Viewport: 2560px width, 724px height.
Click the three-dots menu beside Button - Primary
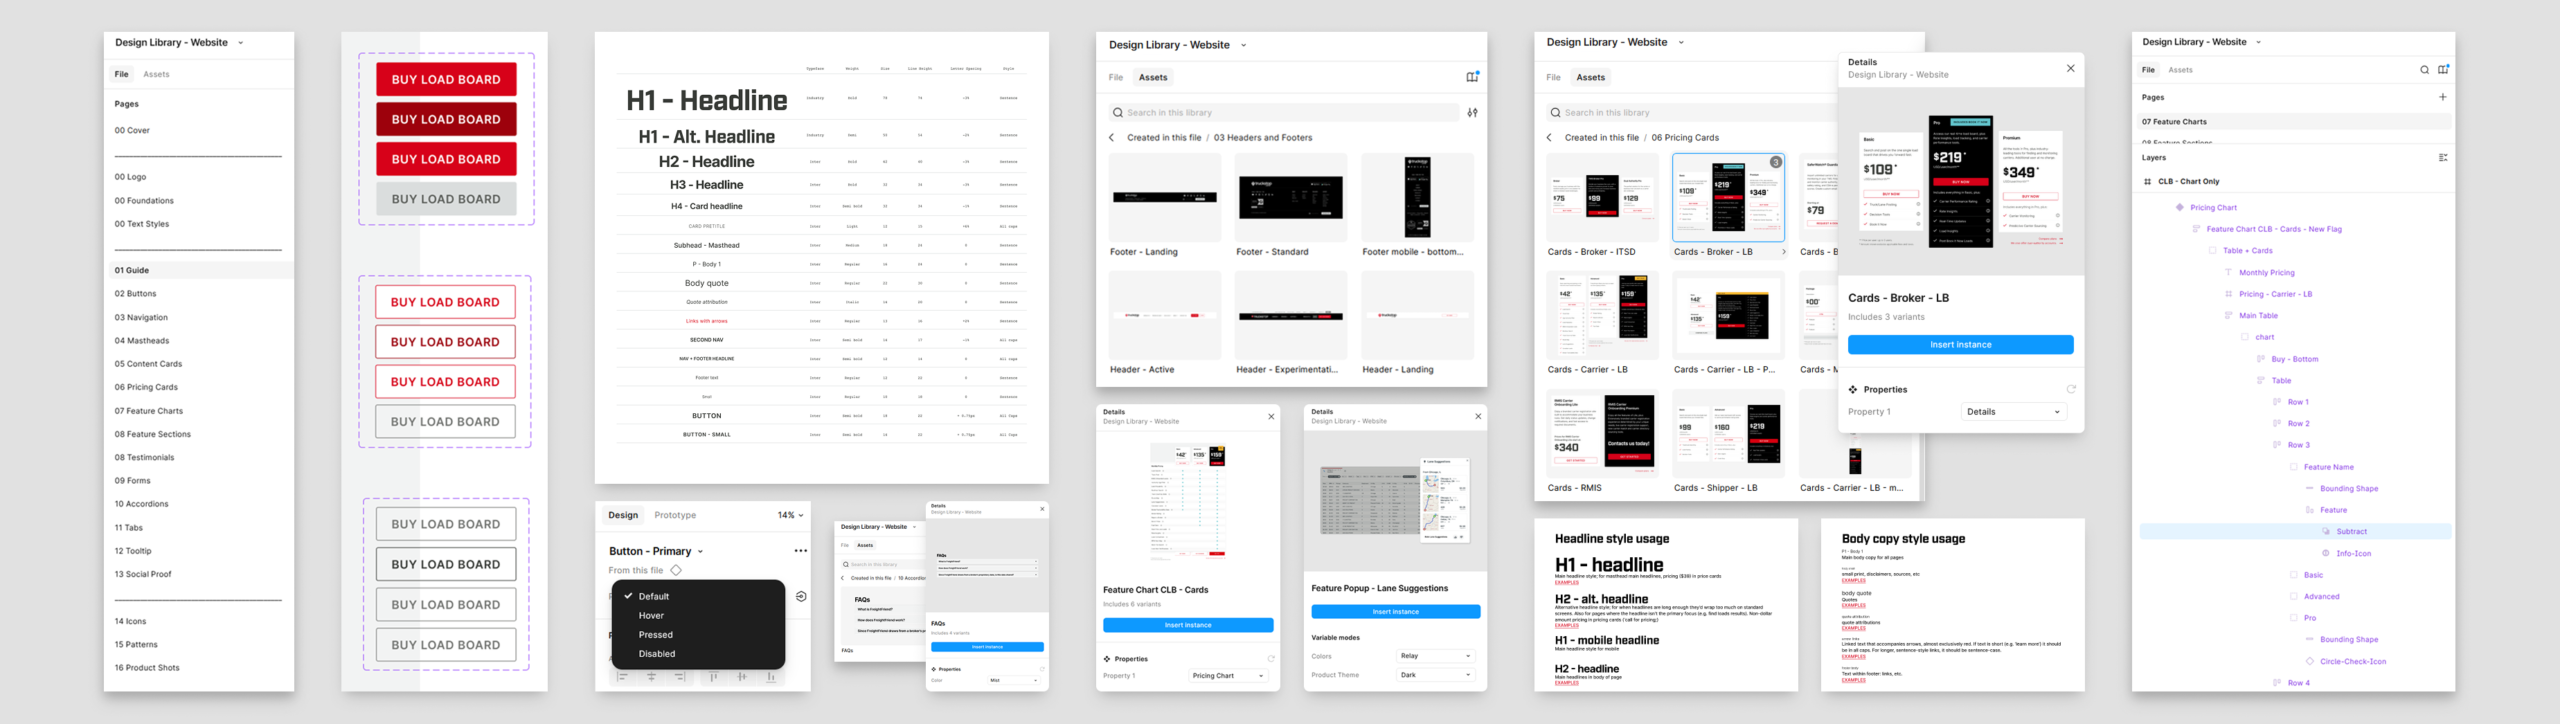800,551
